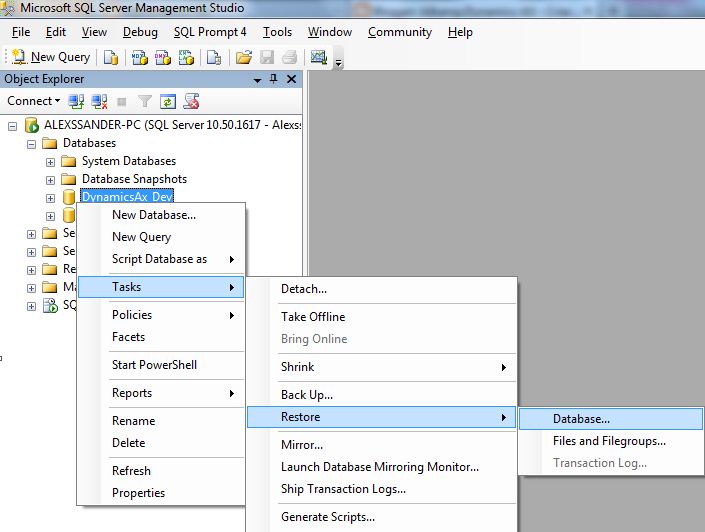Screen dimensions: 705x532
Task: Open the File menu
Action: pyautogui.click(x=21, y=32)
